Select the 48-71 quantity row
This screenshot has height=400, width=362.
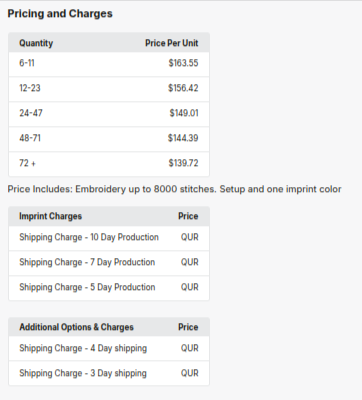[x=109, y=139]
